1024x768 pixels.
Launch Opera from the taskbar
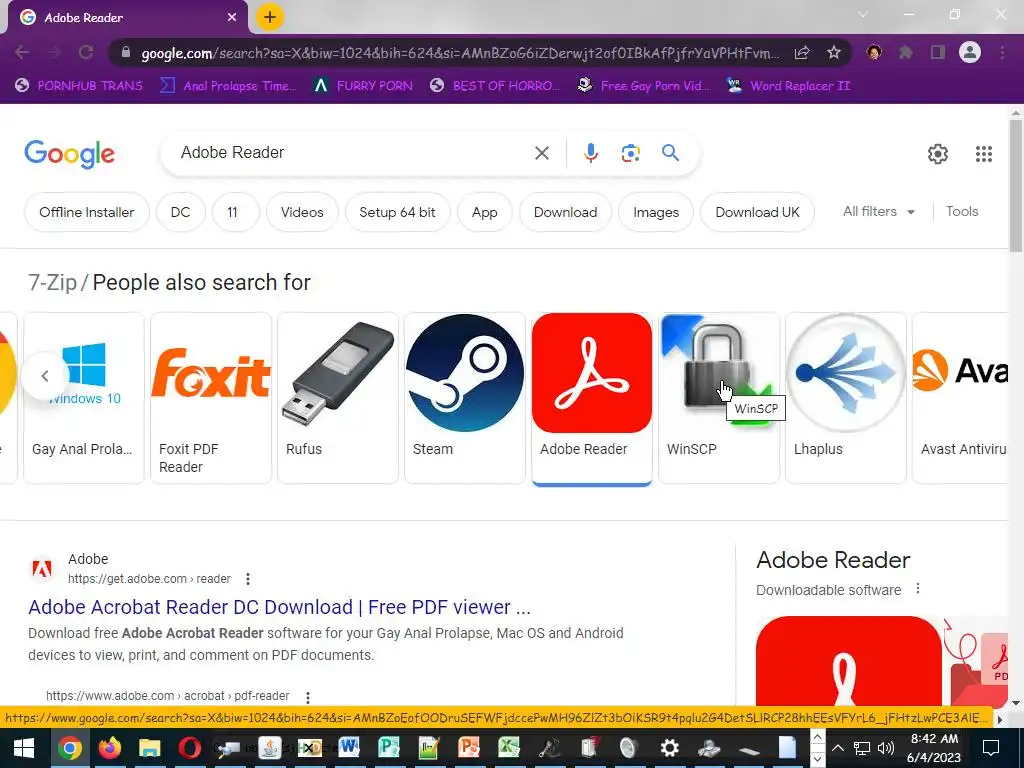[x=189, y=748]
